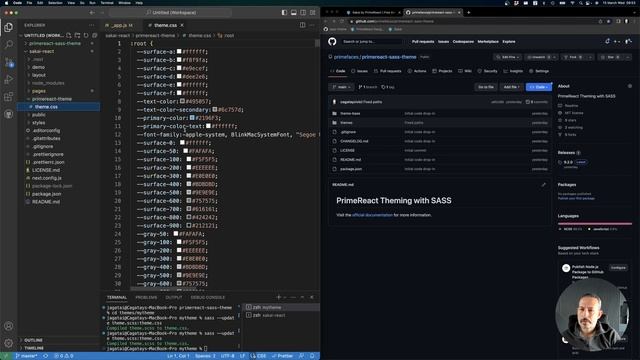
Task: Click Marketplace in GitHub top nav
Action: 488,42
